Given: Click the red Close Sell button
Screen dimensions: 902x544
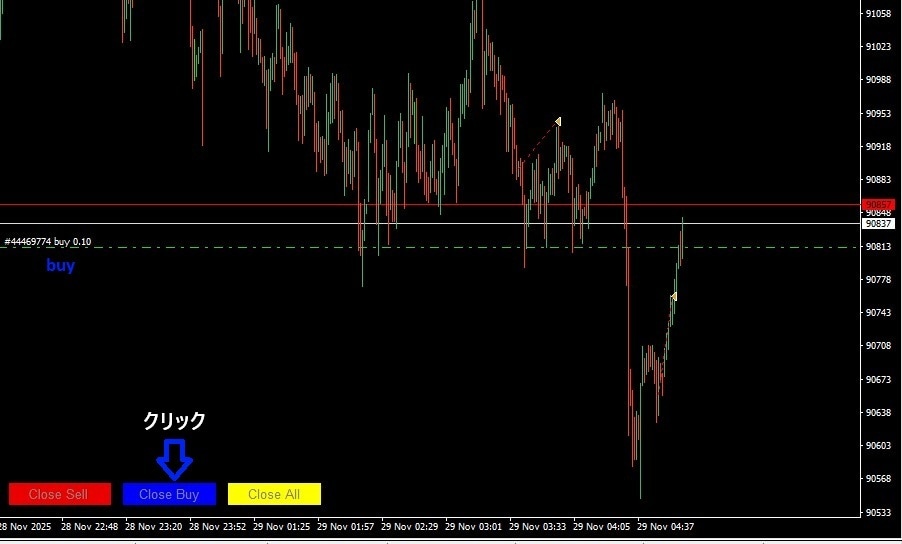Looking at the screenshot, I should tap(60, 494).
